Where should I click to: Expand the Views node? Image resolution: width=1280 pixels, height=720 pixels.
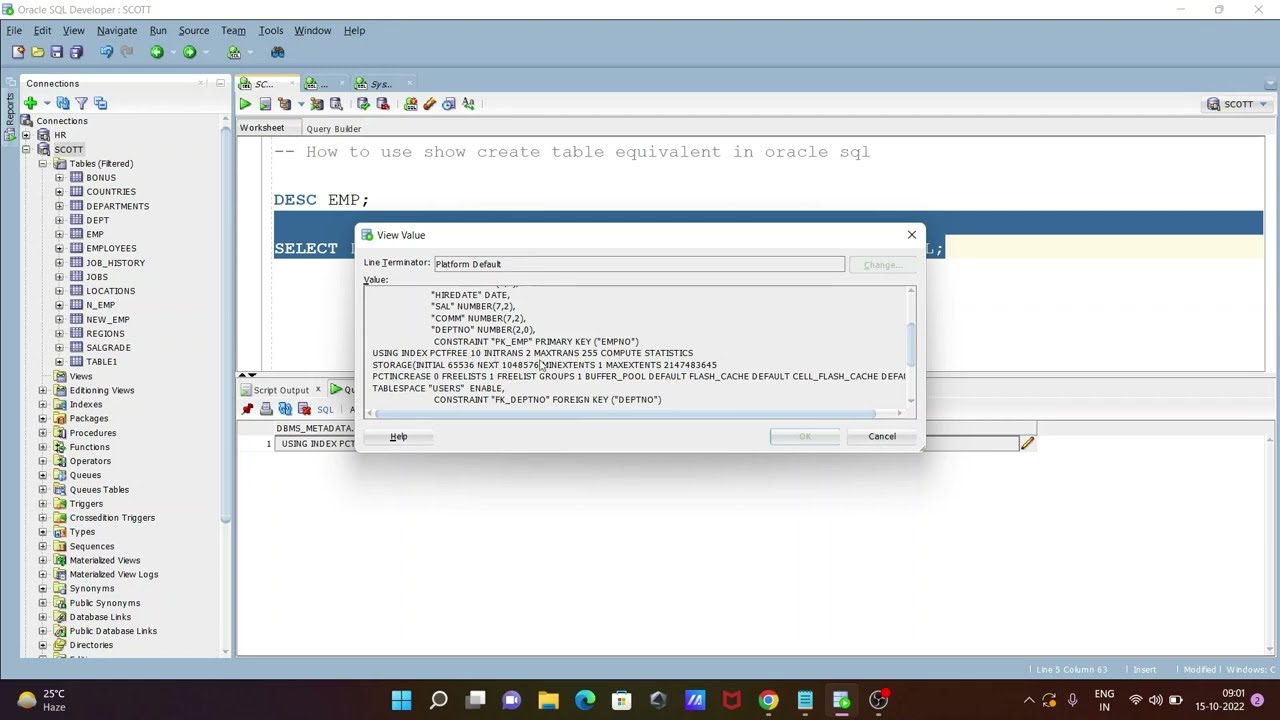tap(43, 376)
